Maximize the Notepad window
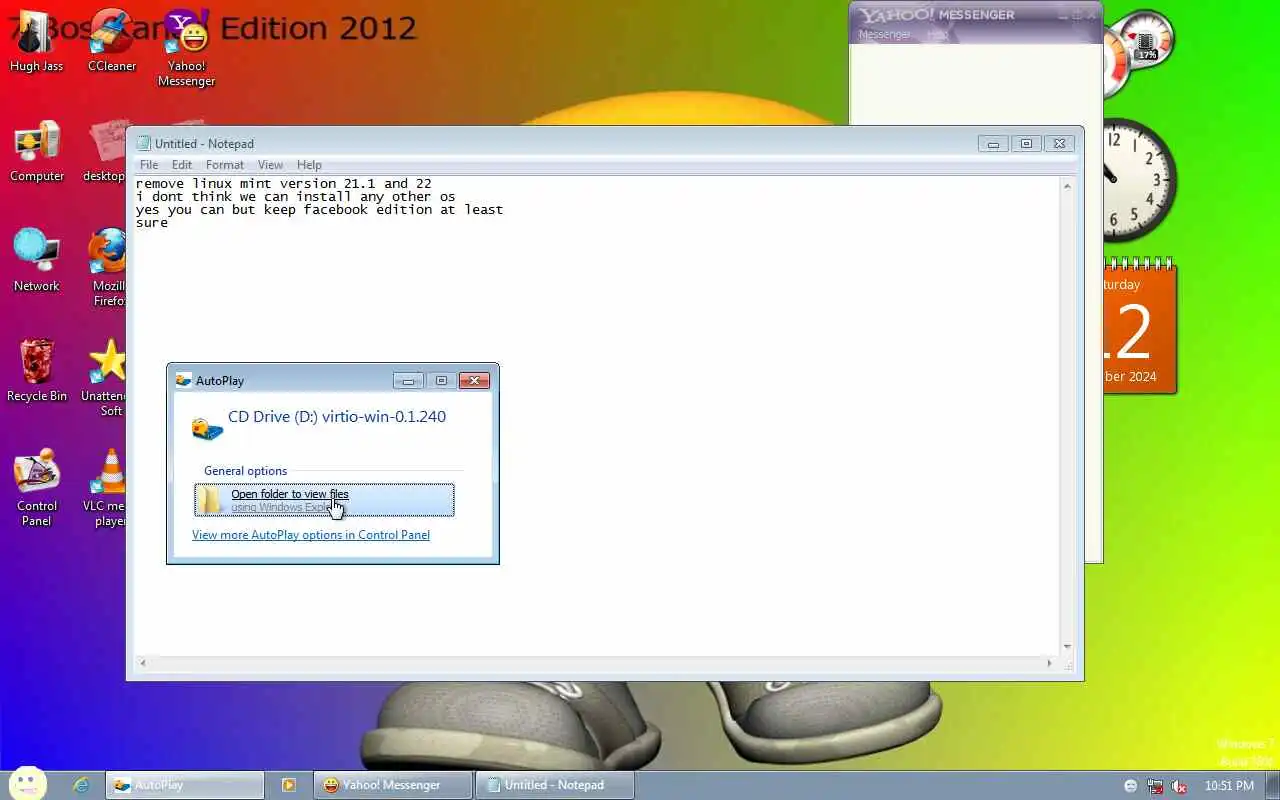The image size is (1280, 800). tap(1026, 143)
